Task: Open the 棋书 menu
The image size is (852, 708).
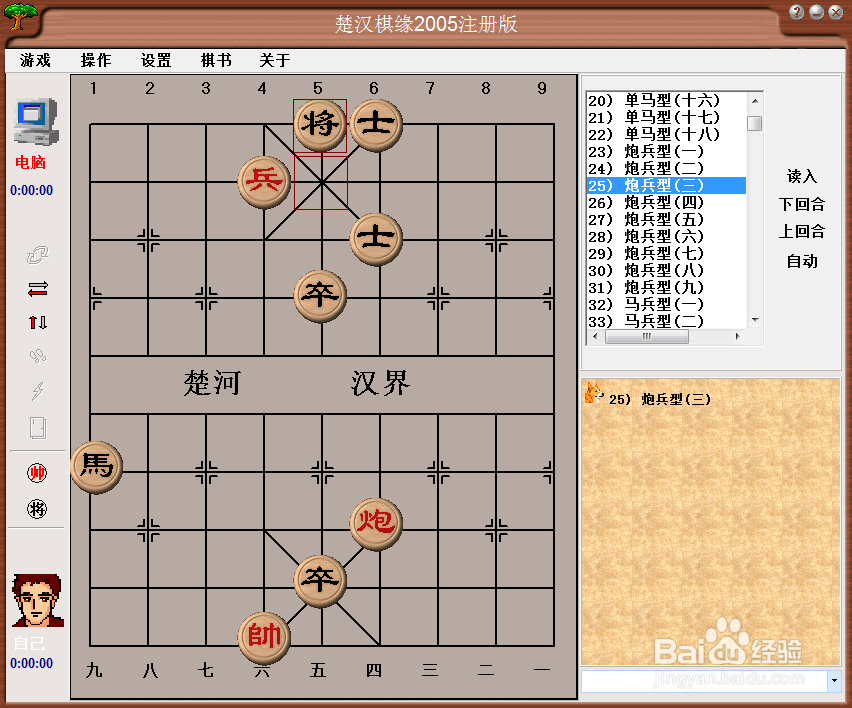Action: 216,60
